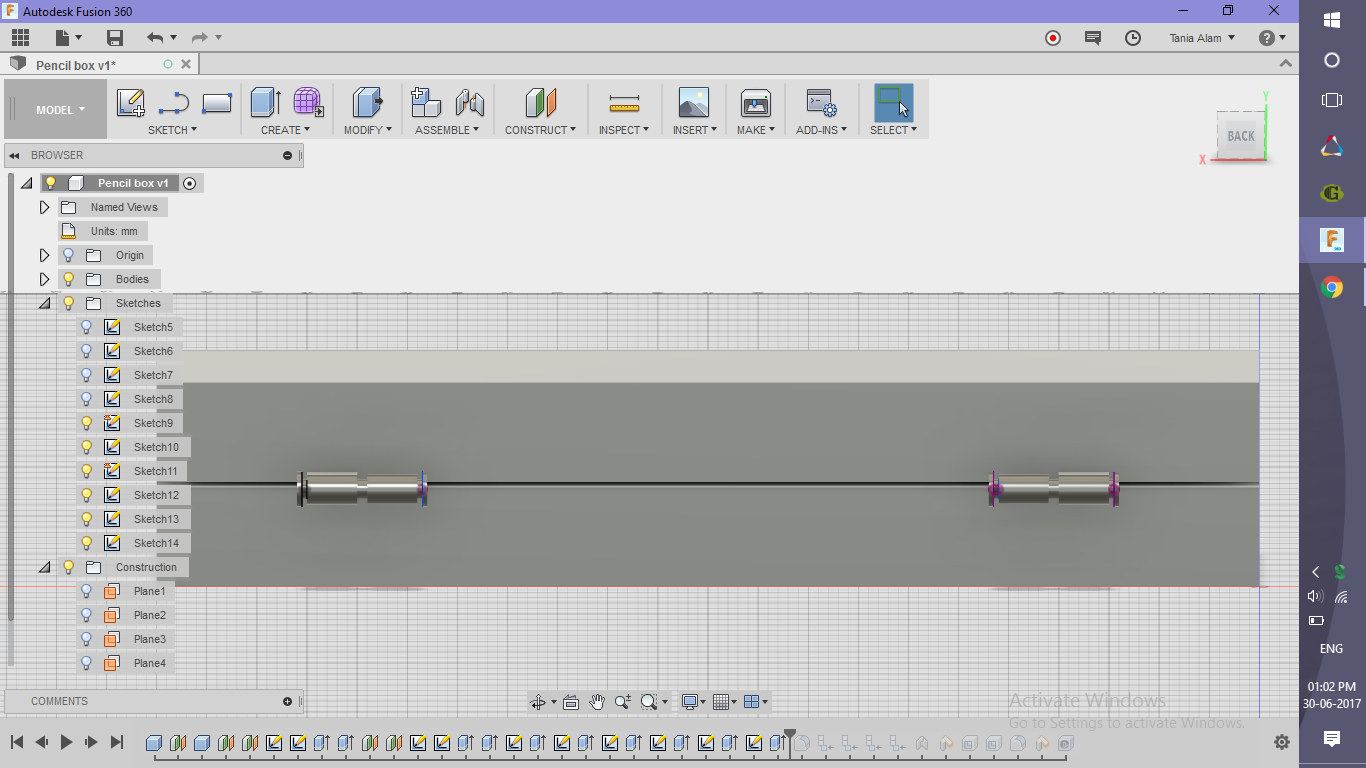Expand the Origin folder
Viewport: 1366px width, 768px height.
[44, 255]
